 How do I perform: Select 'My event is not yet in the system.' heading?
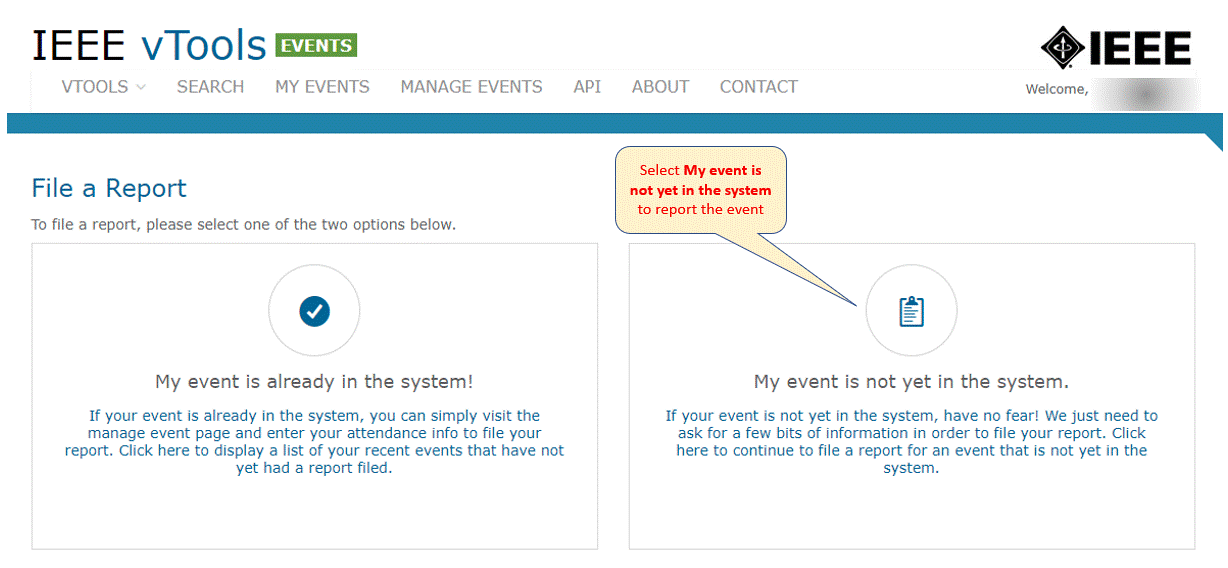tap(911, 382)
